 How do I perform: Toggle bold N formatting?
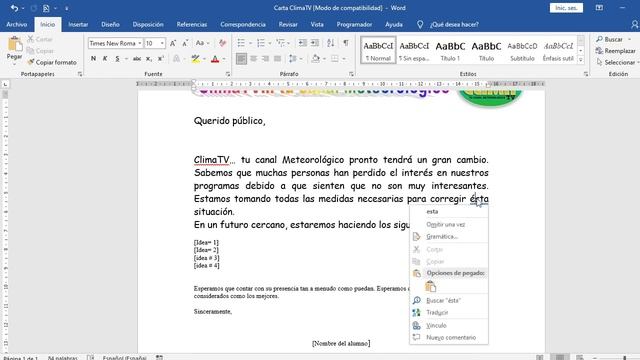(93, 59)
